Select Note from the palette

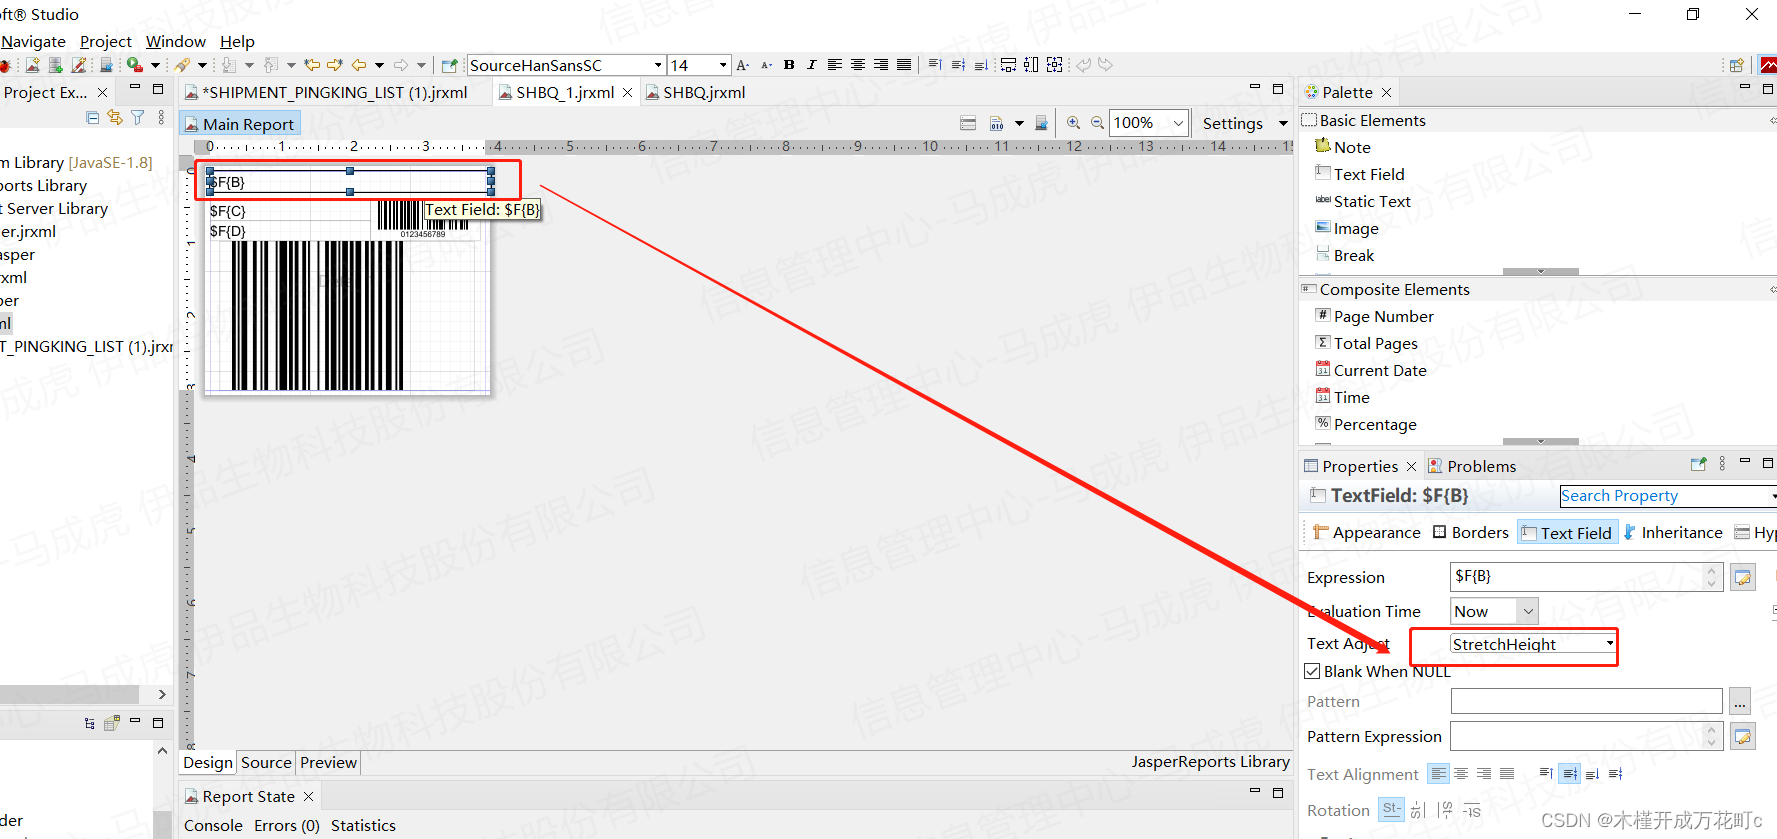(x=1343, y=147)
